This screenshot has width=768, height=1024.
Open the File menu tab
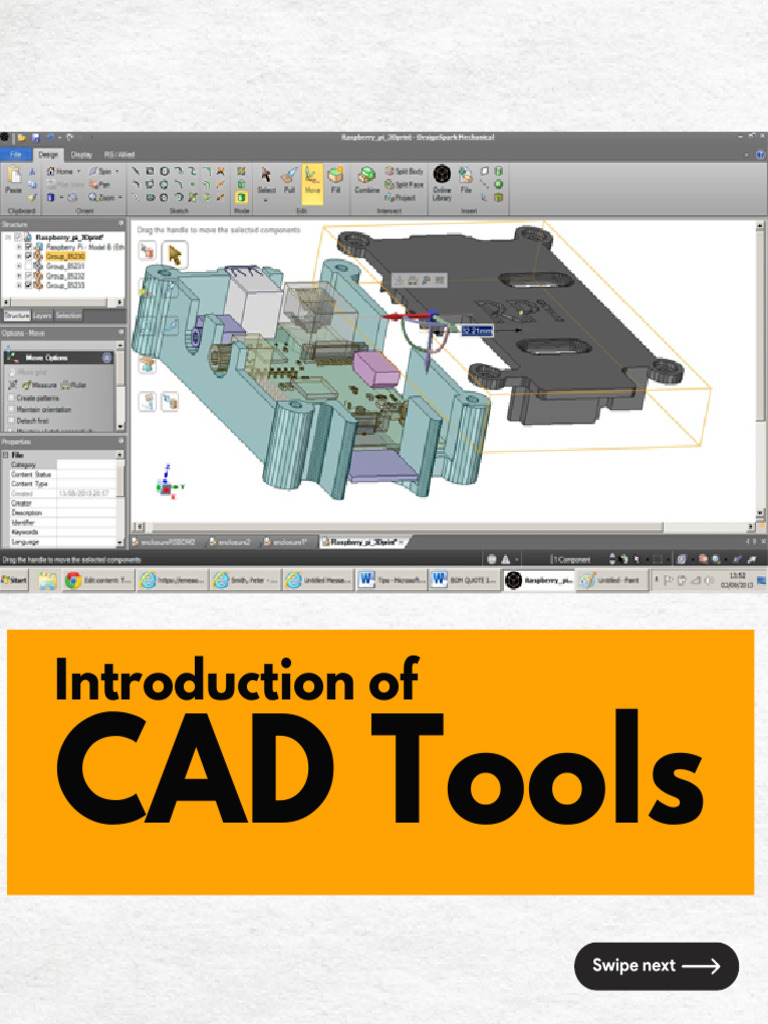[15, 154]
